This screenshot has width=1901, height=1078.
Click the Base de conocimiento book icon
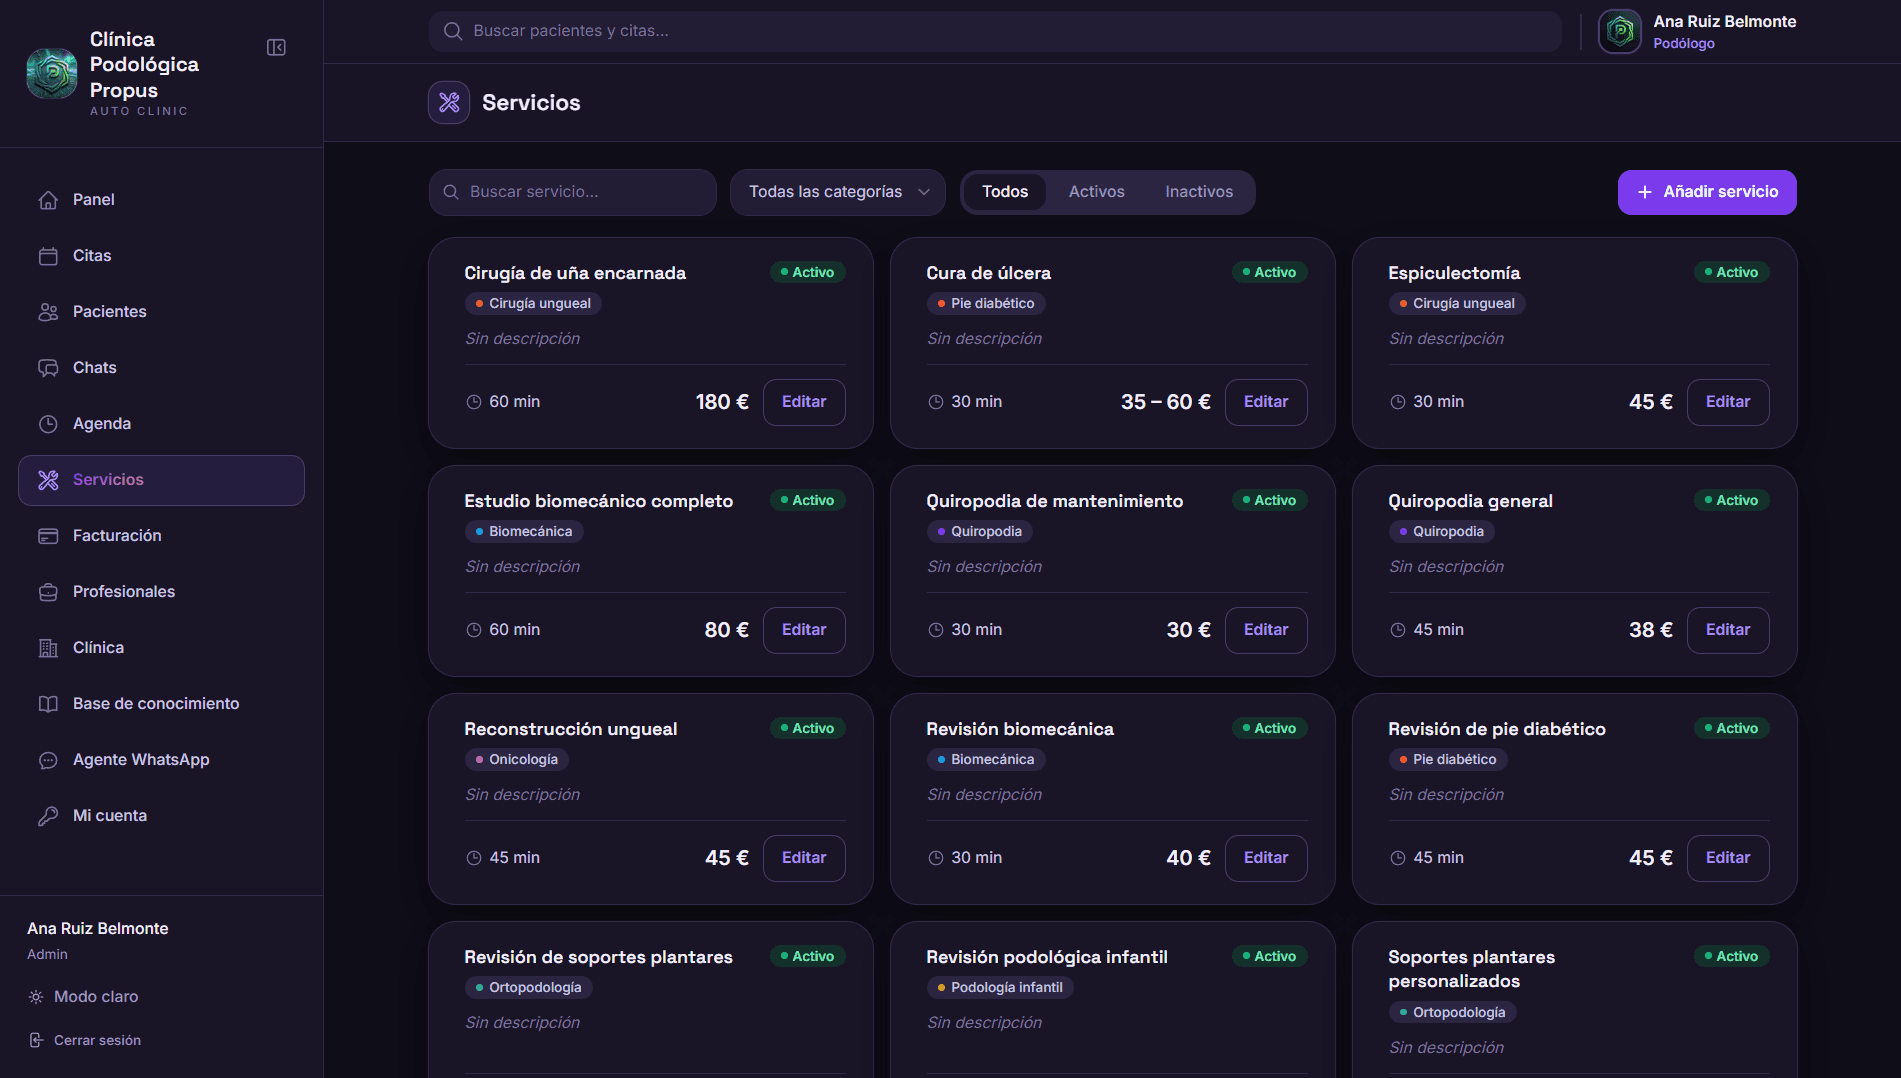coord(48,704)
